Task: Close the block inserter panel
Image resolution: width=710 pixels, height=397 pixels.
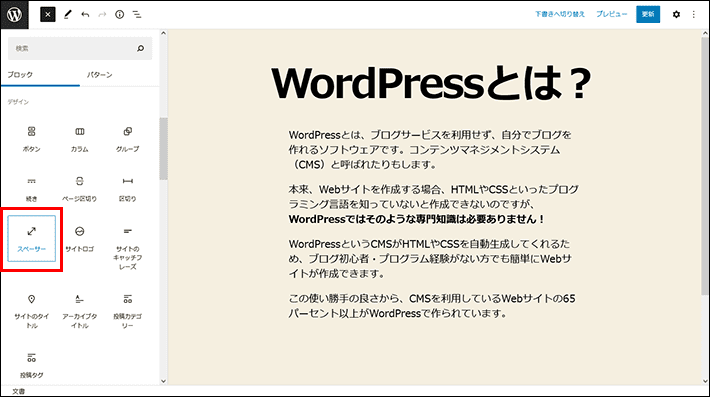Action: coord(48,14)
